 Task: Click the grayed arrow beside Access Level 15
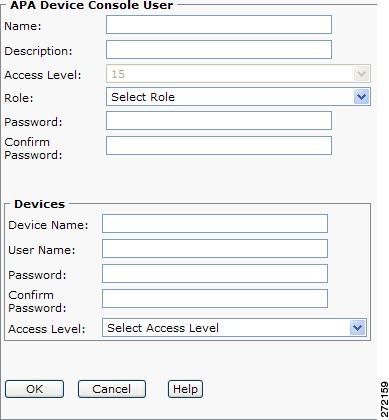tap(361, 74)
